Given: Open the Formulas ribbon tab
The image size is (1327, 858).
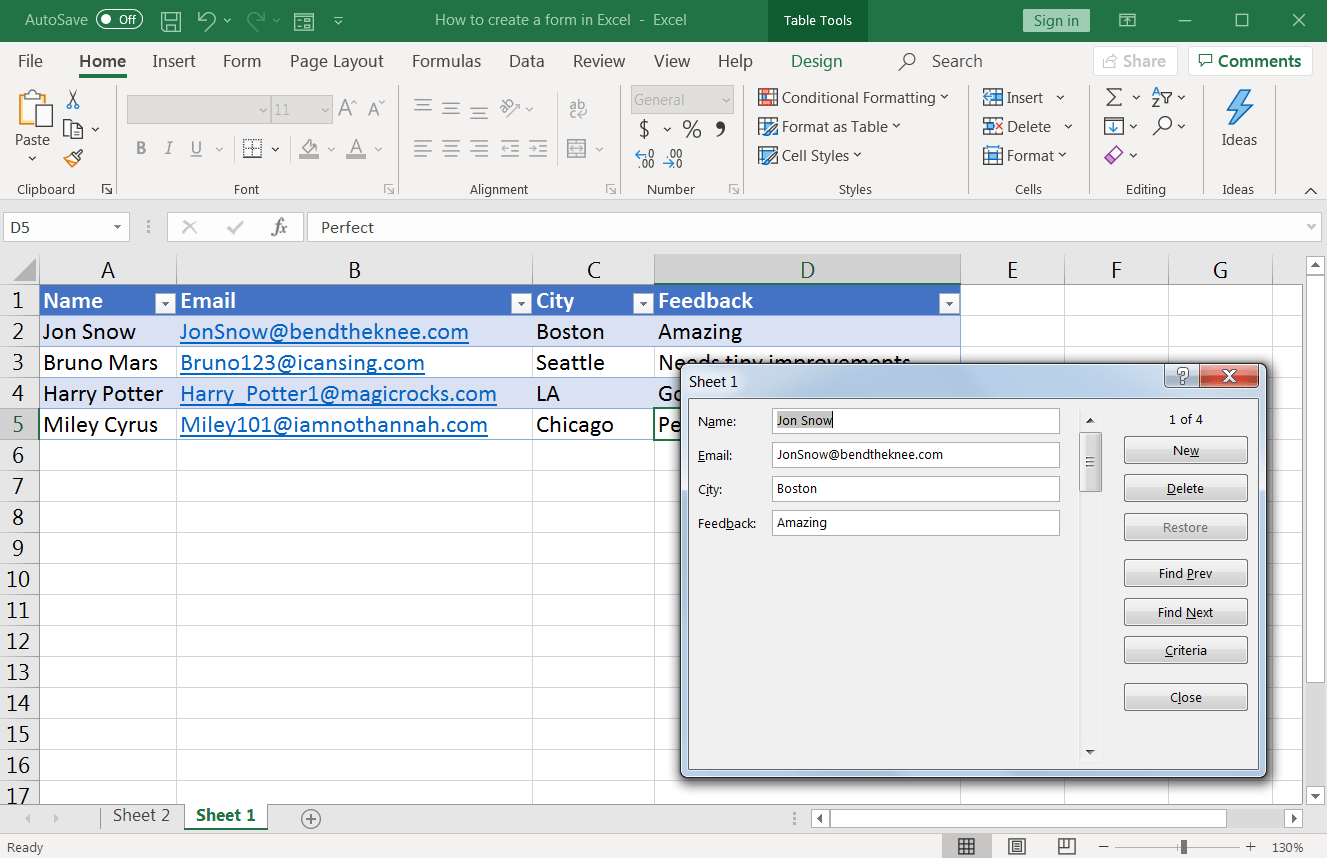Looking at the screenshot, I should [446, 61].
